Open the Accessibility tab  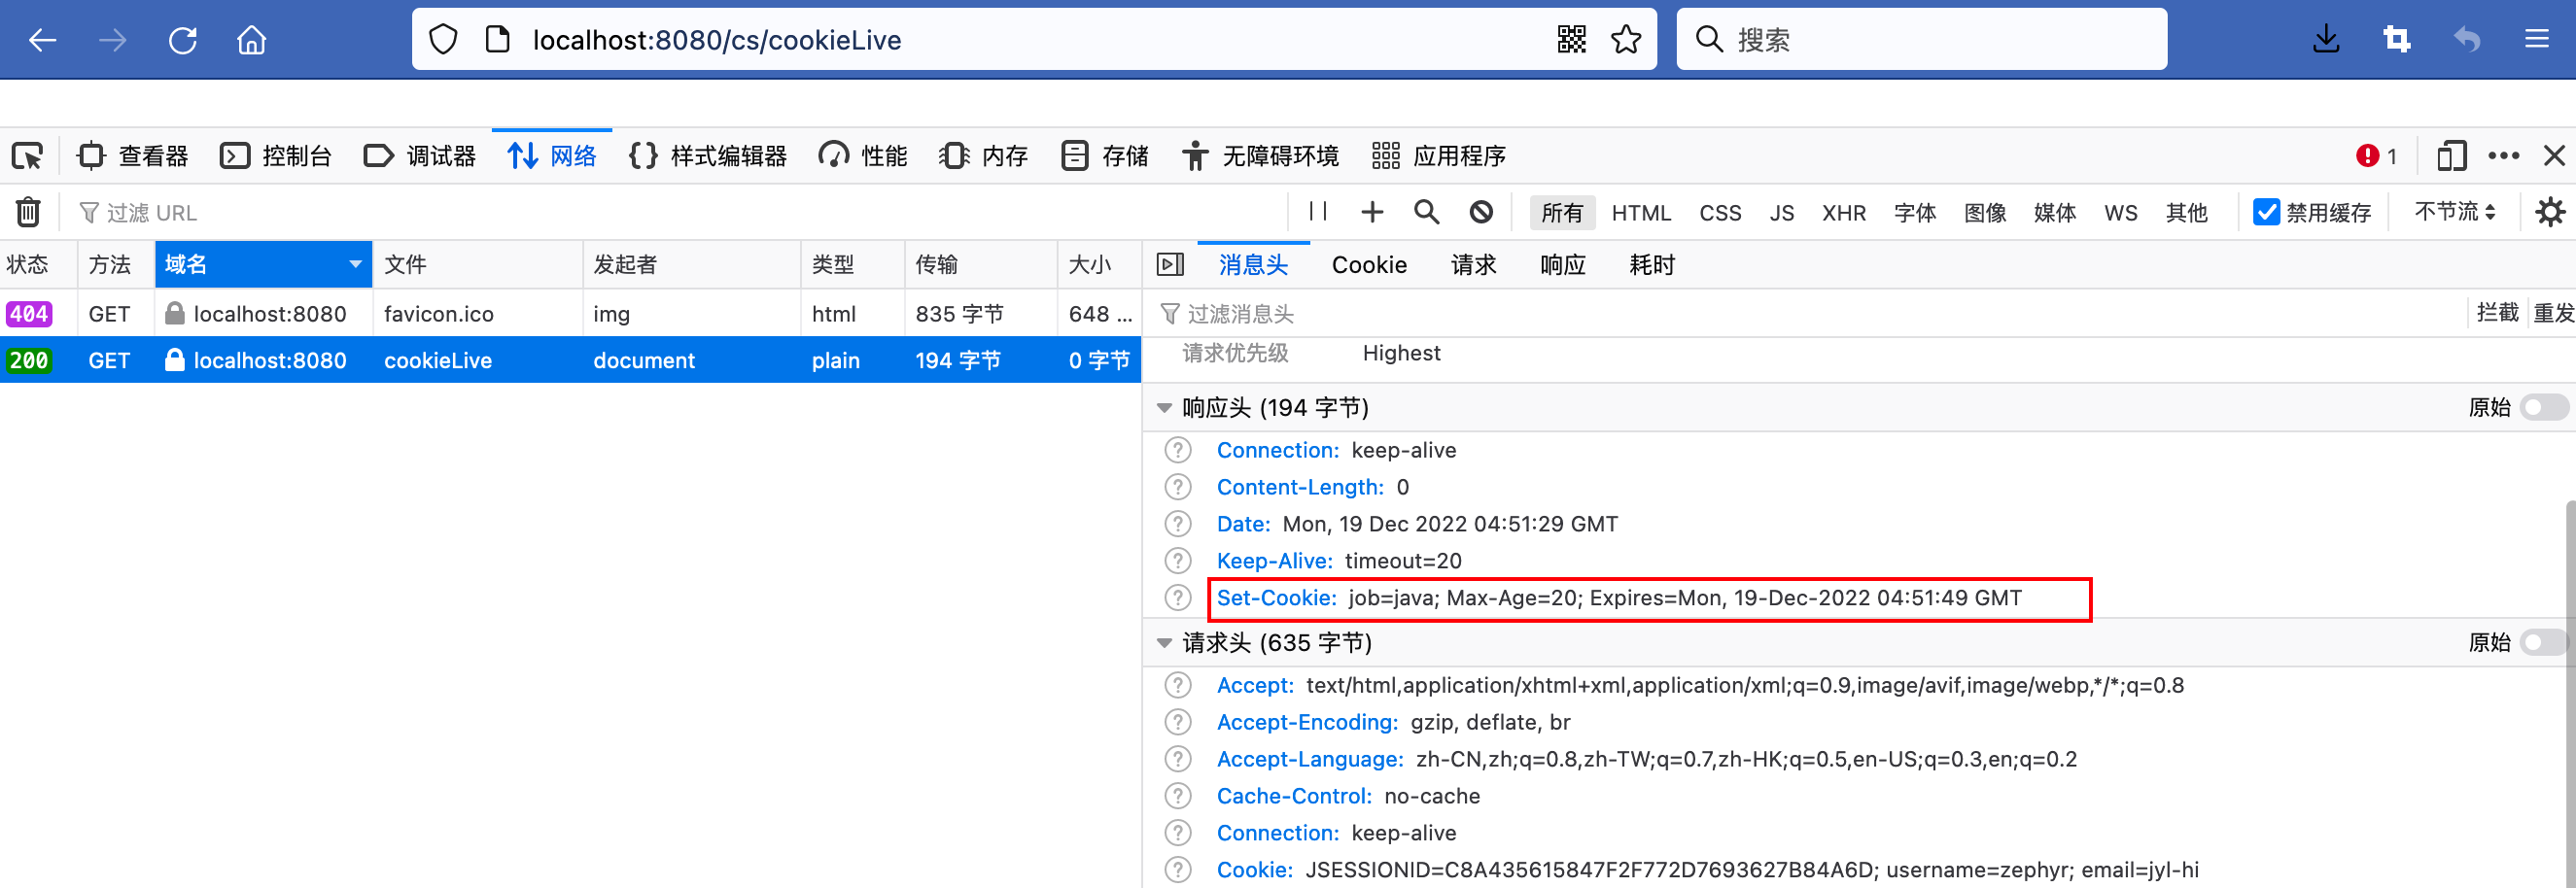click(1260, 156)
